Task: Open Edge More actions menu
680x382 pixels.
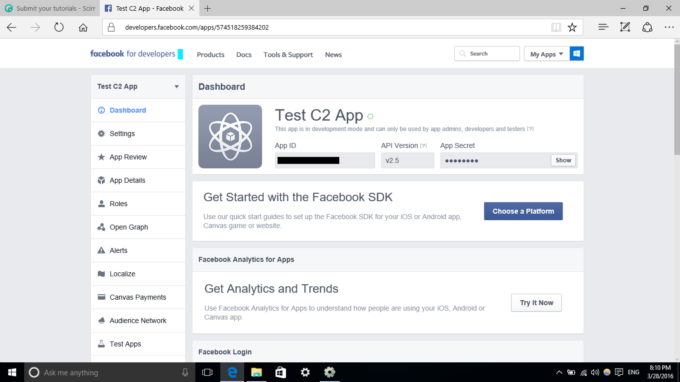Action: pyautogui.click(x=669, y=27)
